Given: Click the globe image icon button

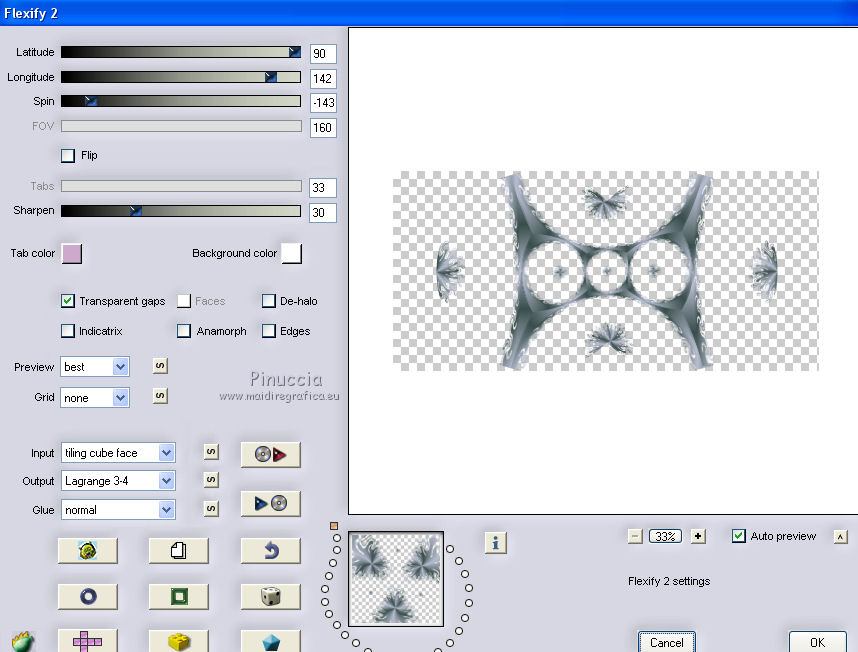Looking at the screenshot, I should coord(88,550).
